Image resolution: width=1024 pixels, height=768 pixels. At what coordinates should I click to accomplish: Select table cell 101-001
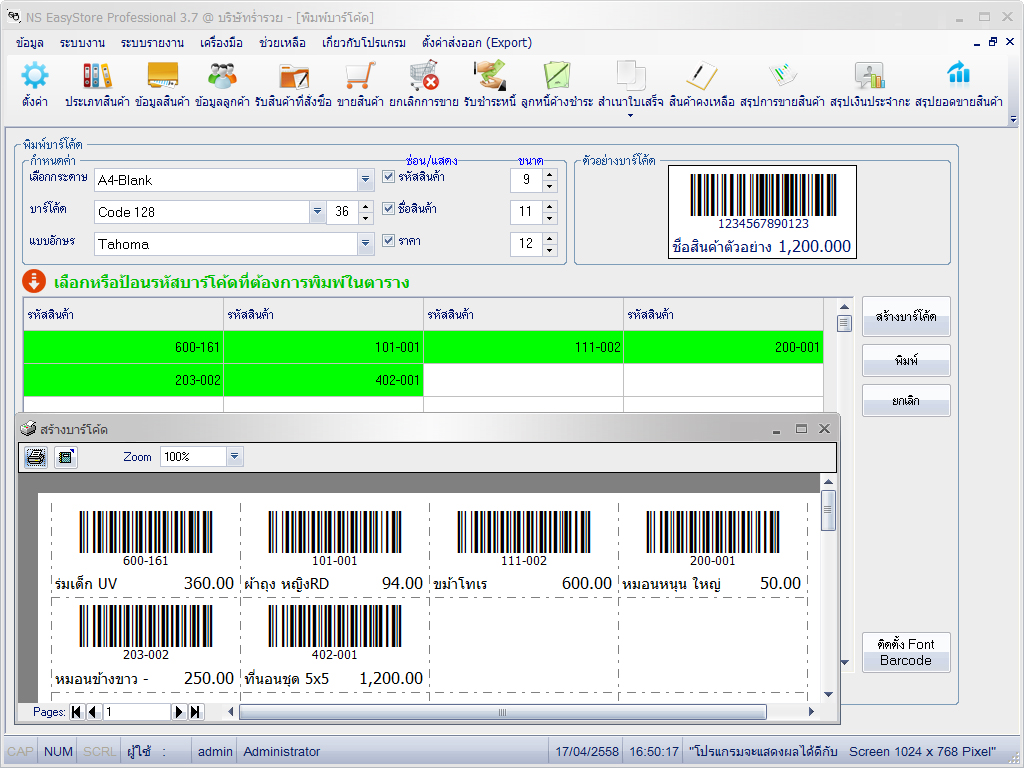323,347
